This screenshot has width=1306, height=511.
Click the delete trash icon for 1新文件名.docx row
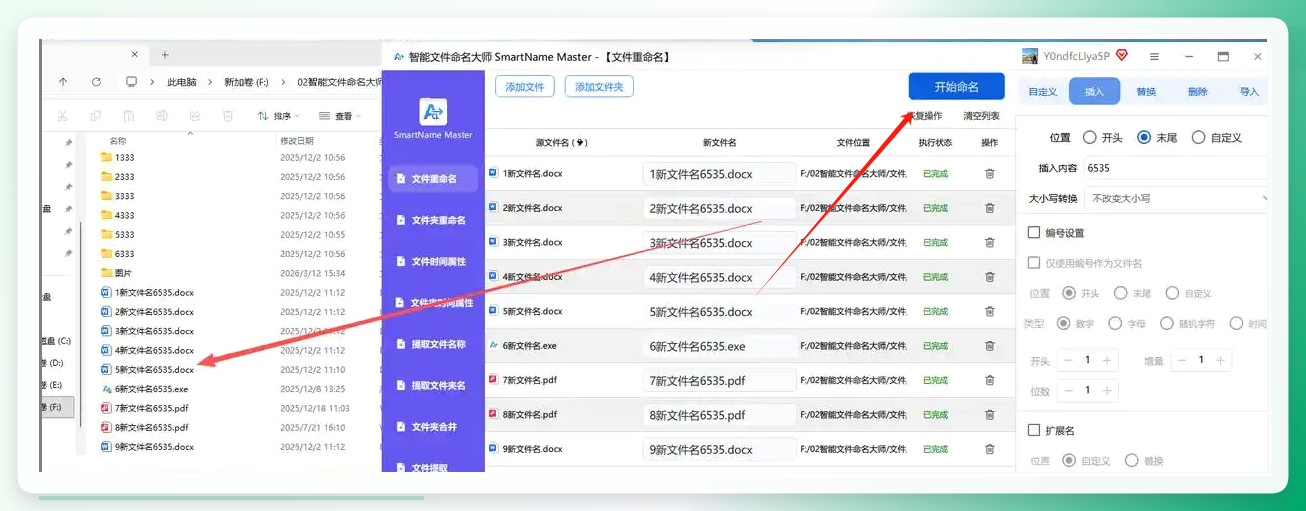(x=989, y=174)
